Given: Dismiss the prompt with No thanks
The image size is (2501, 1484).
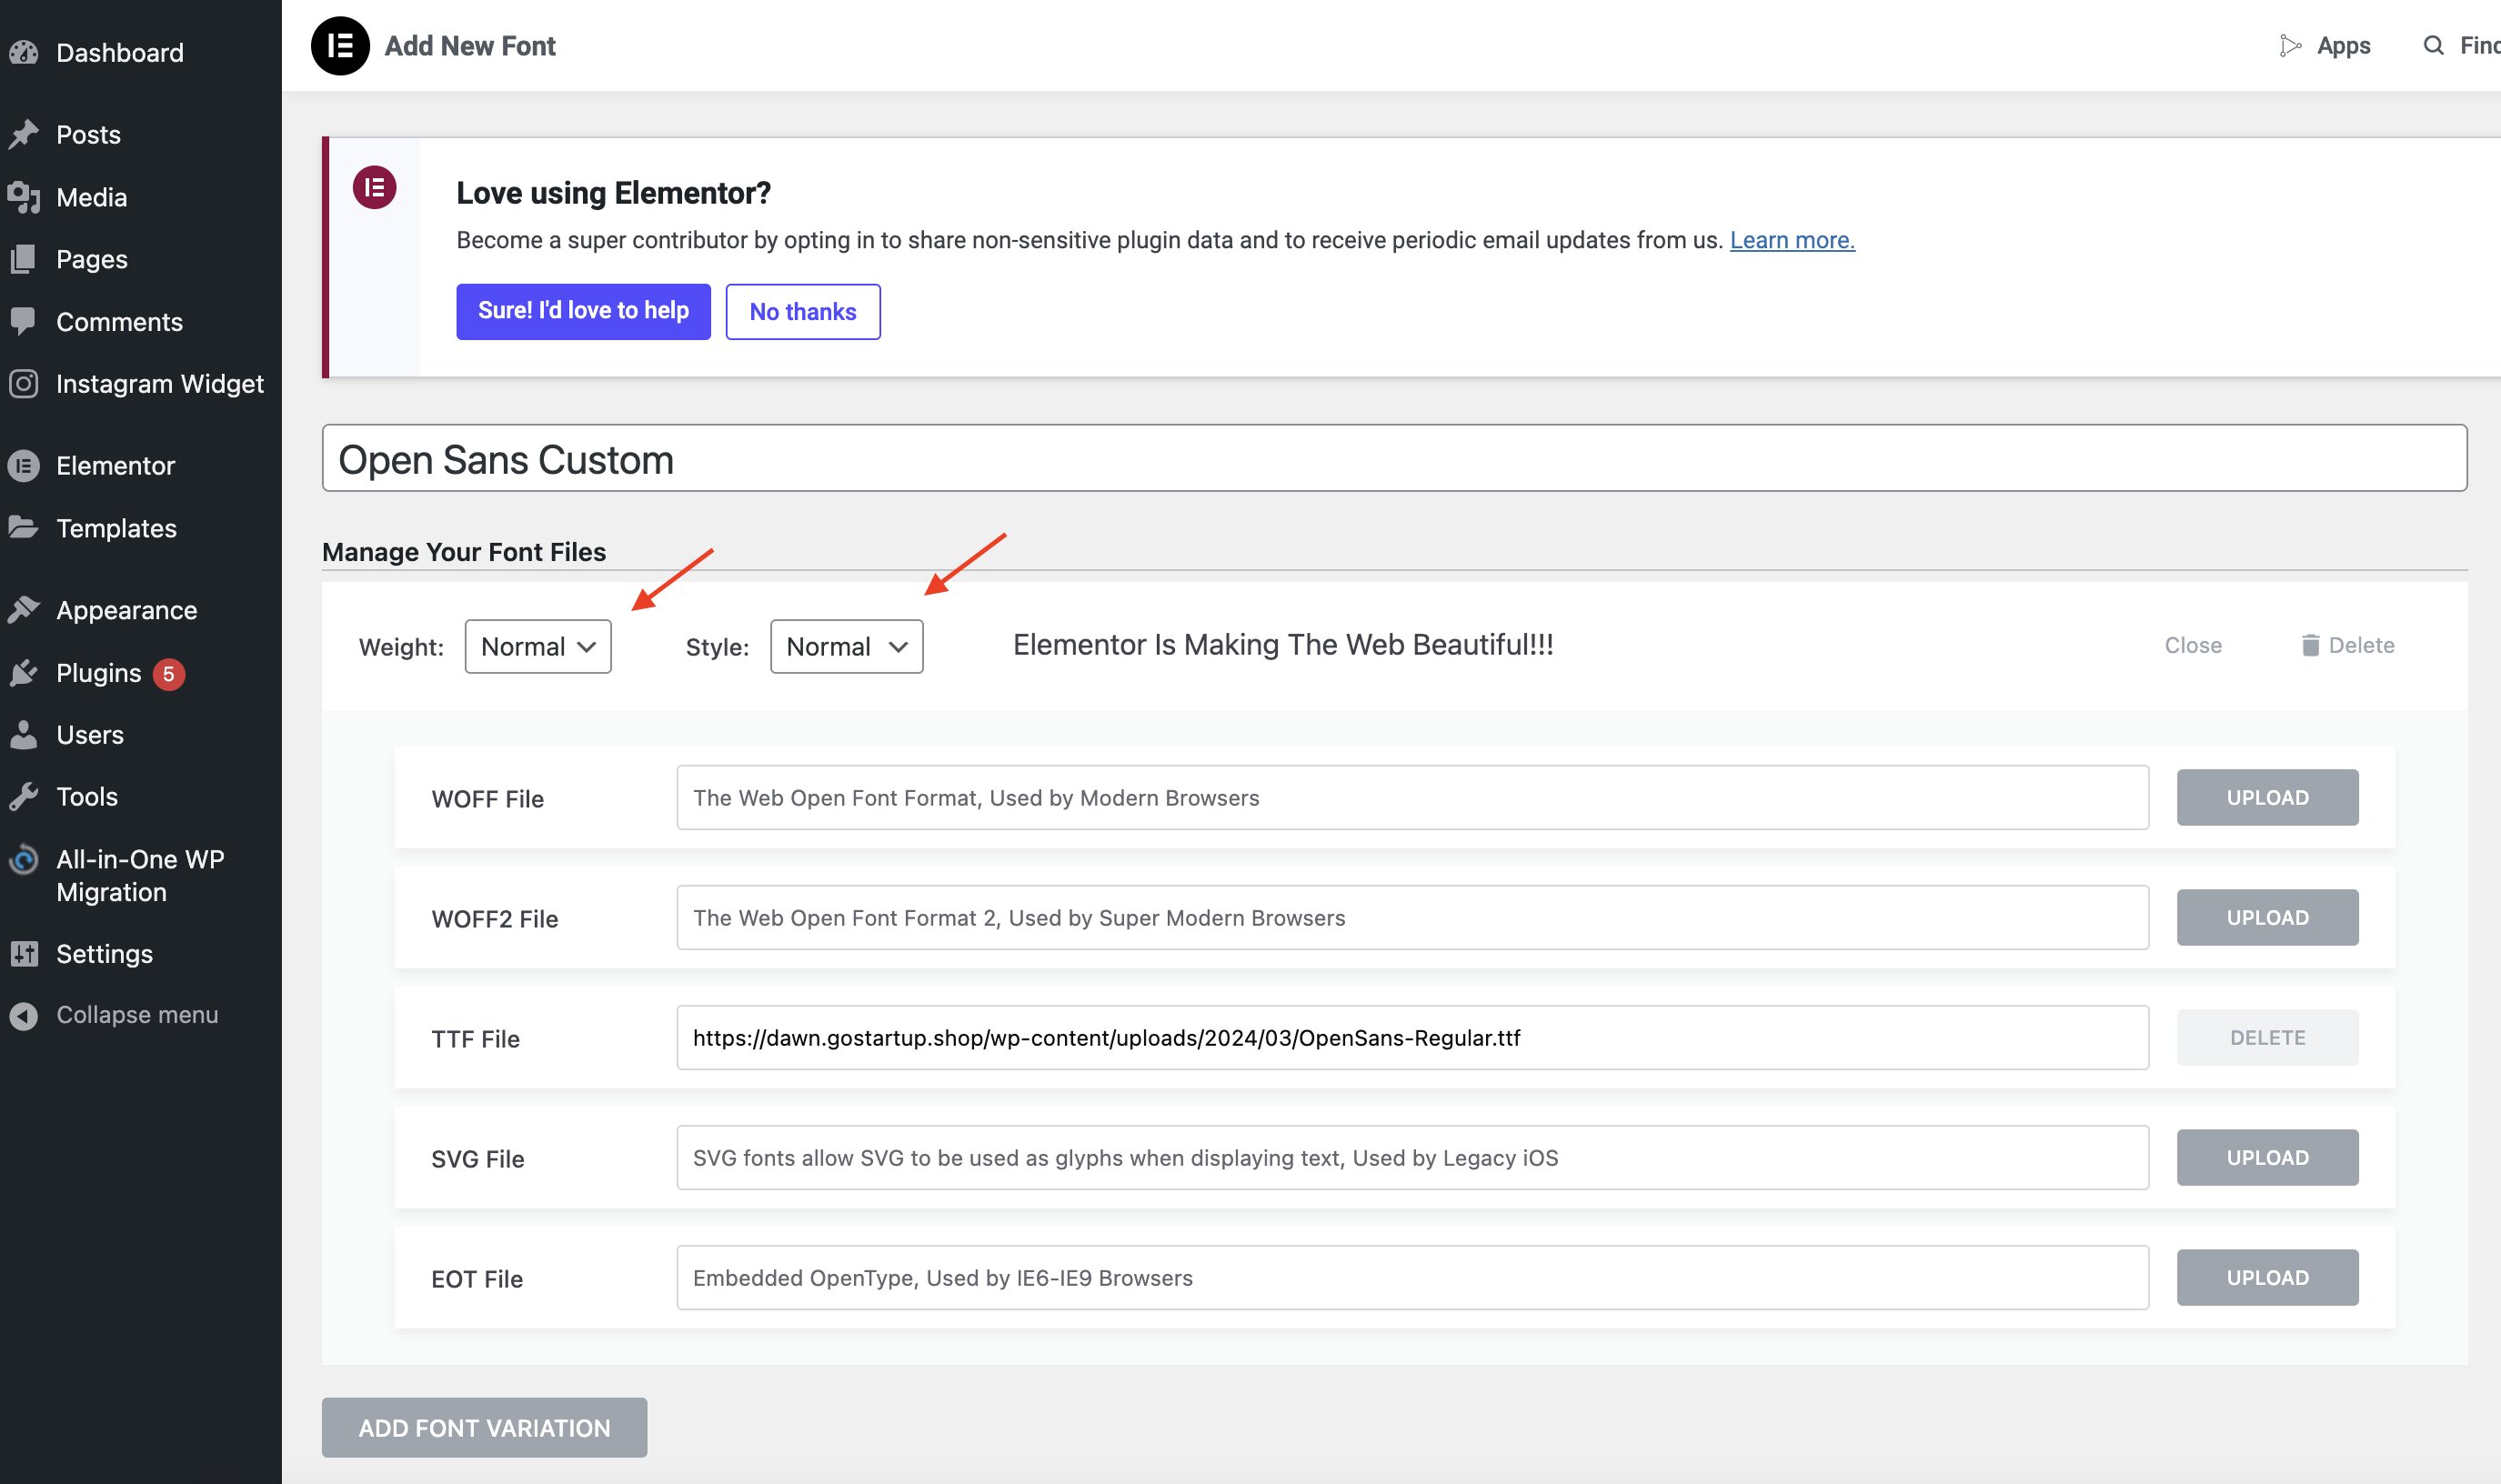Looking at the screenshot, I should click(x=803, y=311).
